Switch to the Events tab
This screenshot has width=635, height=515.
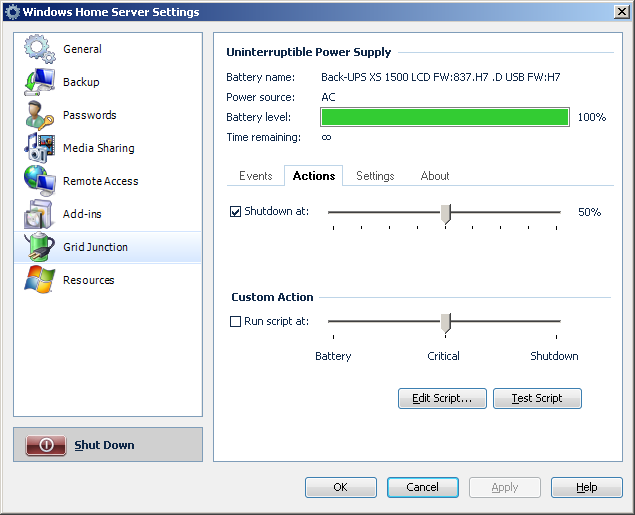tap(256, 176)
